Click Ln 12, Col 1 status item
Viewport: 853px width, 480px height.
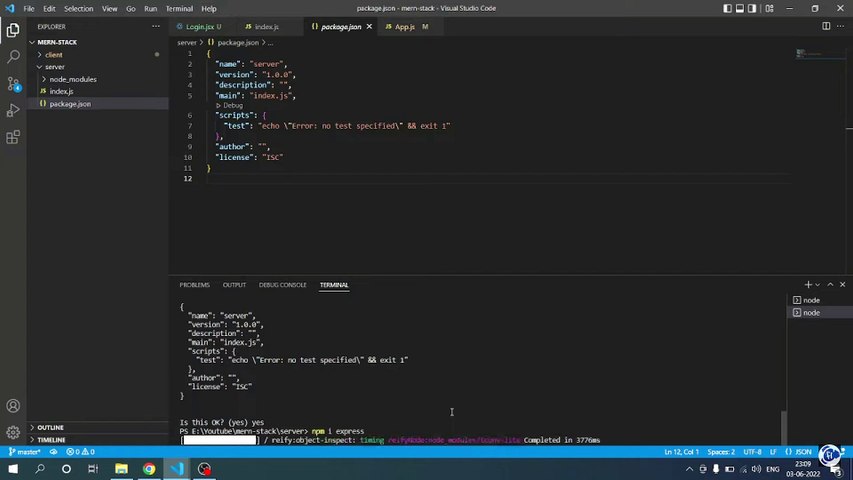(x=681, y=452)
